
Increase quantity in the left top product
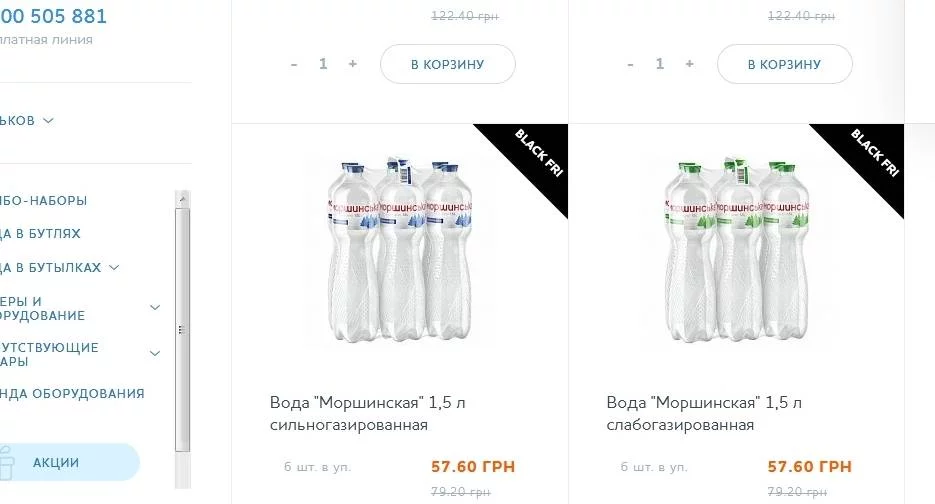[352, 64]
